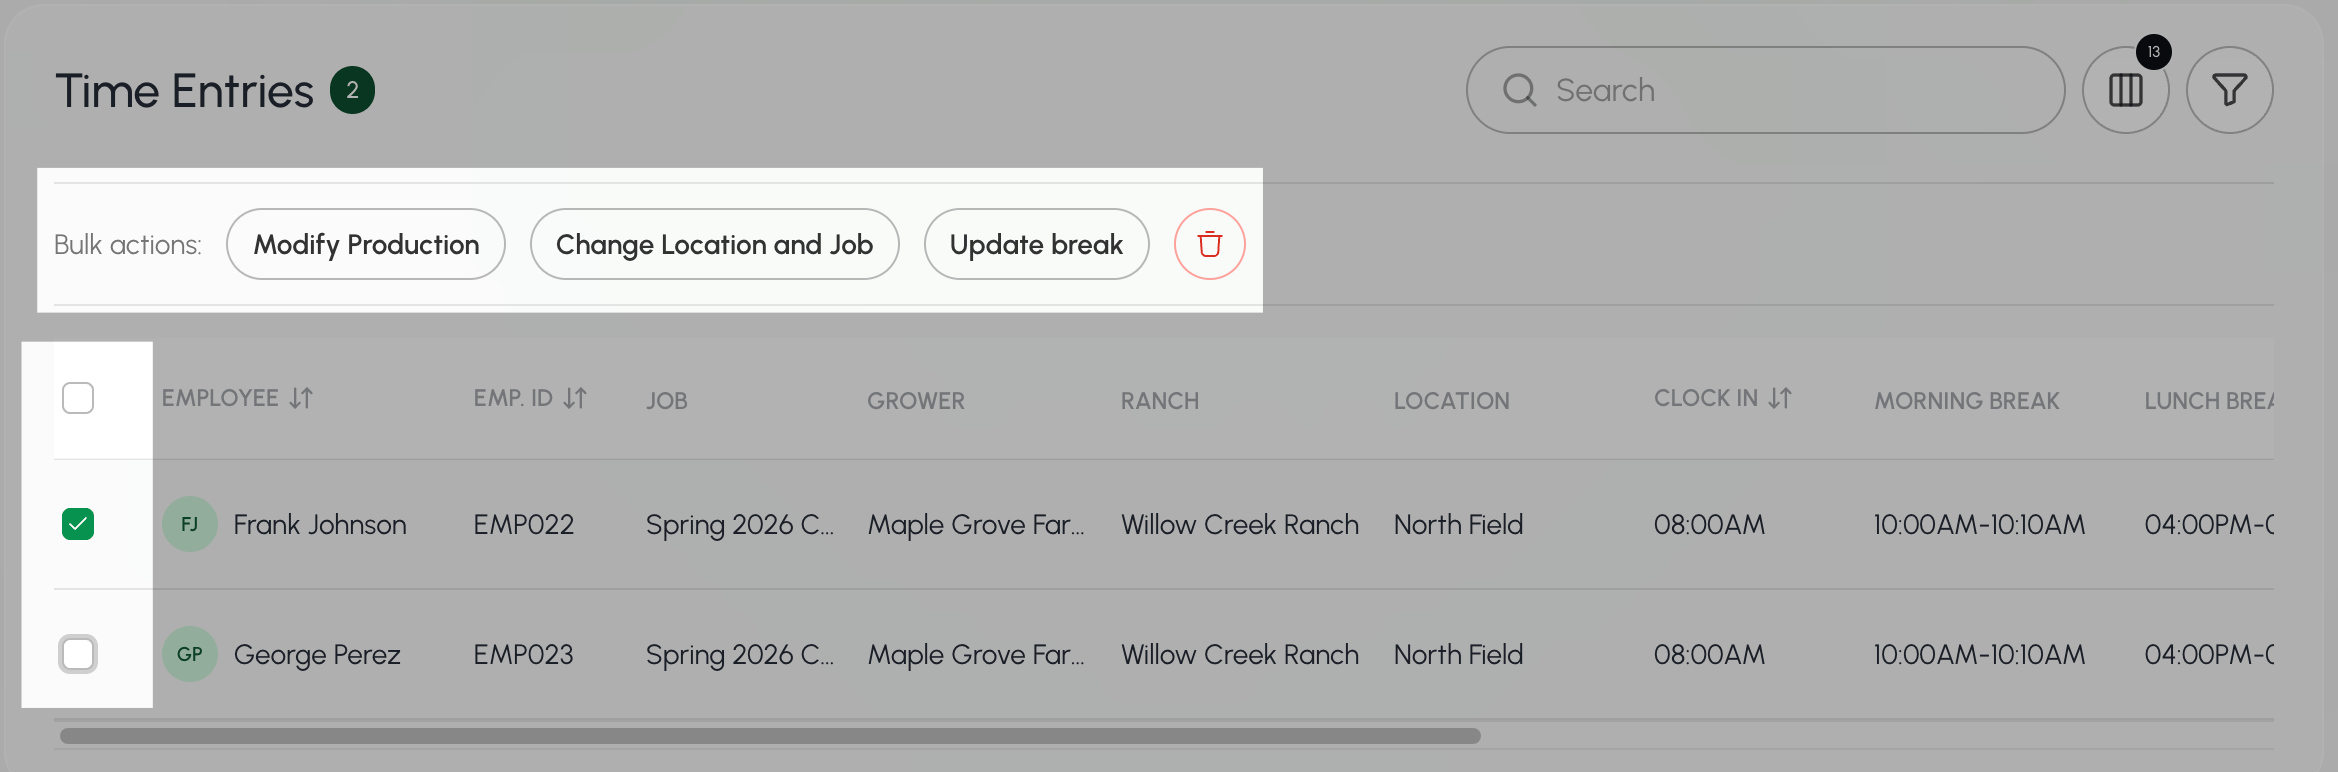Sort by Clock In column arrows
Screen dimensions: 2338x772
pos(1780,398)
